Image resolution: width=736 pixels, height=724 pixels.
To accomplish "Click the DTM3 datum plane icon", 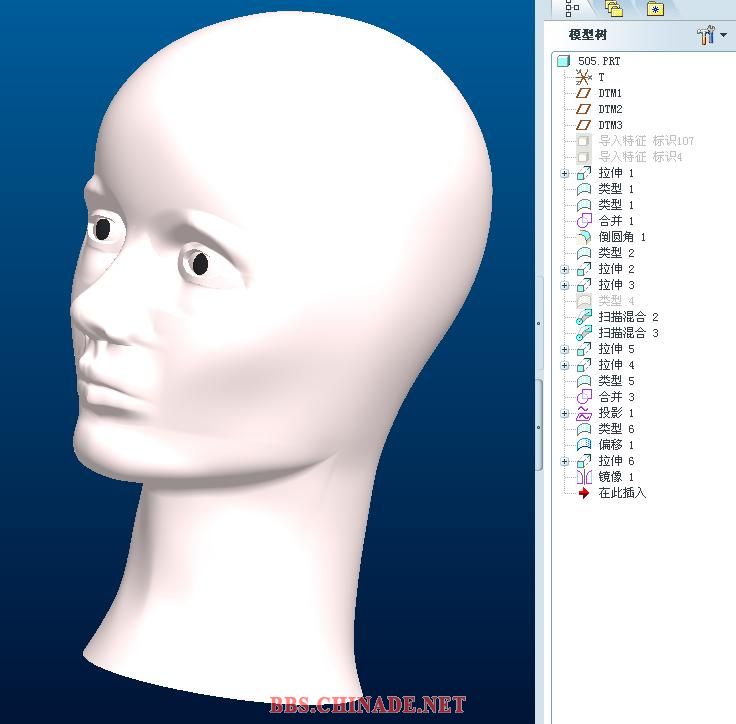I will pos(583,125).
